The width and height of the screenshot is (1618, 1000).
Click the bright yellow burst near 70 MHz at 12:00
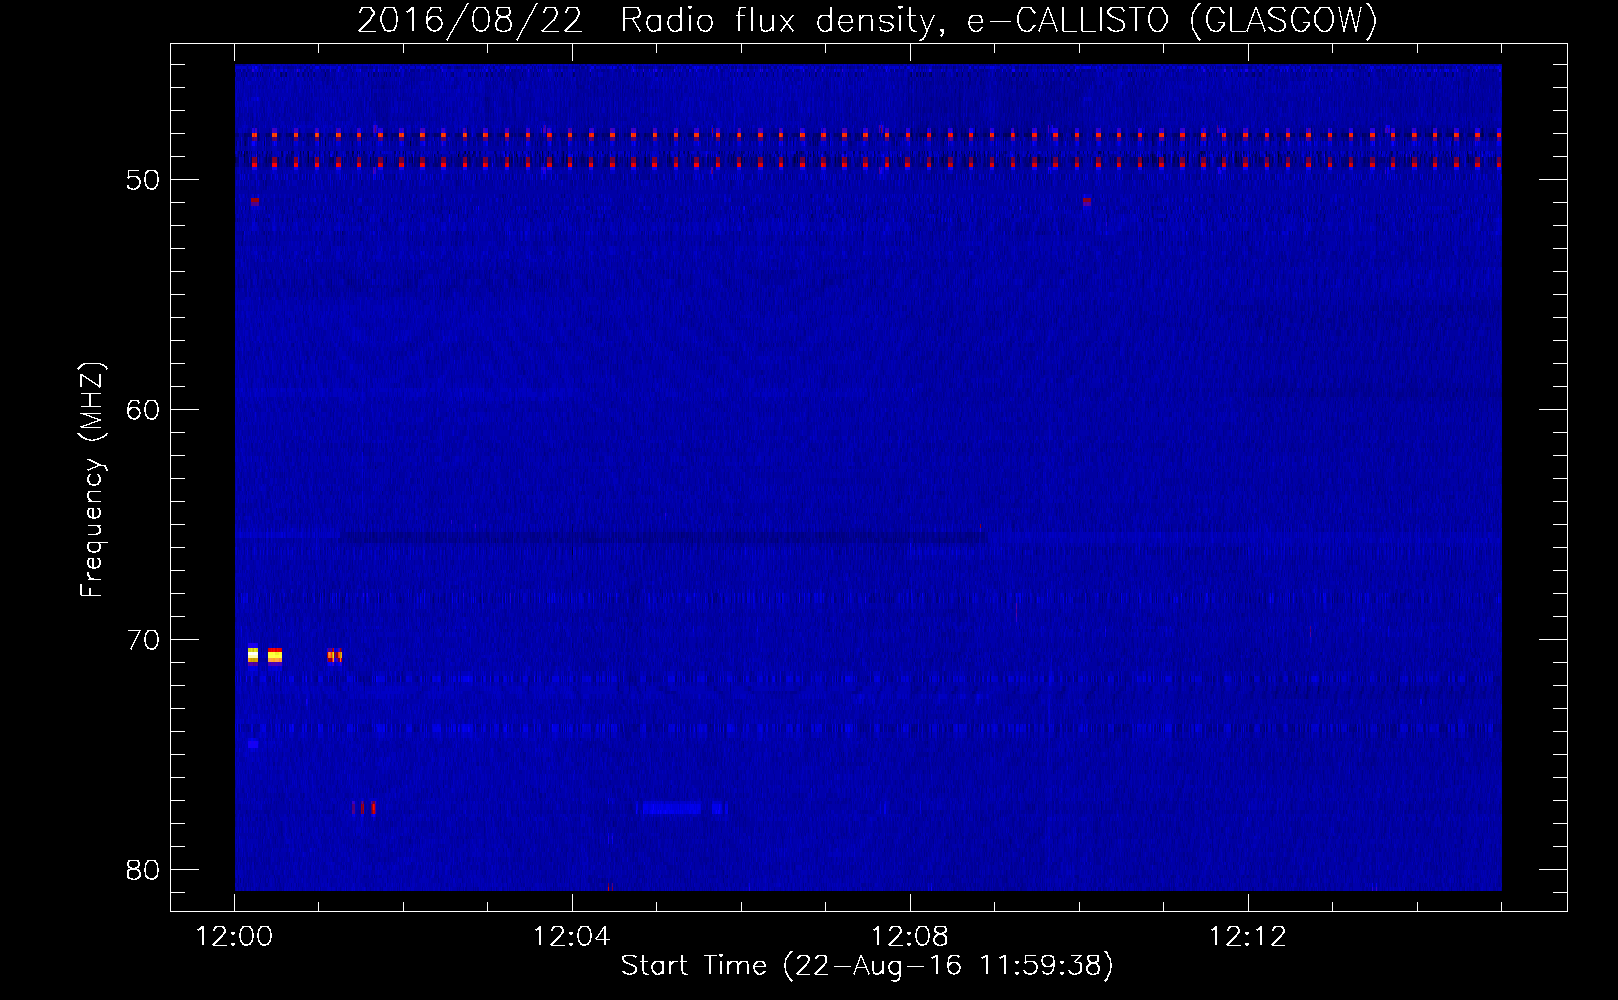pyautogui.click(x=265, y=655)
